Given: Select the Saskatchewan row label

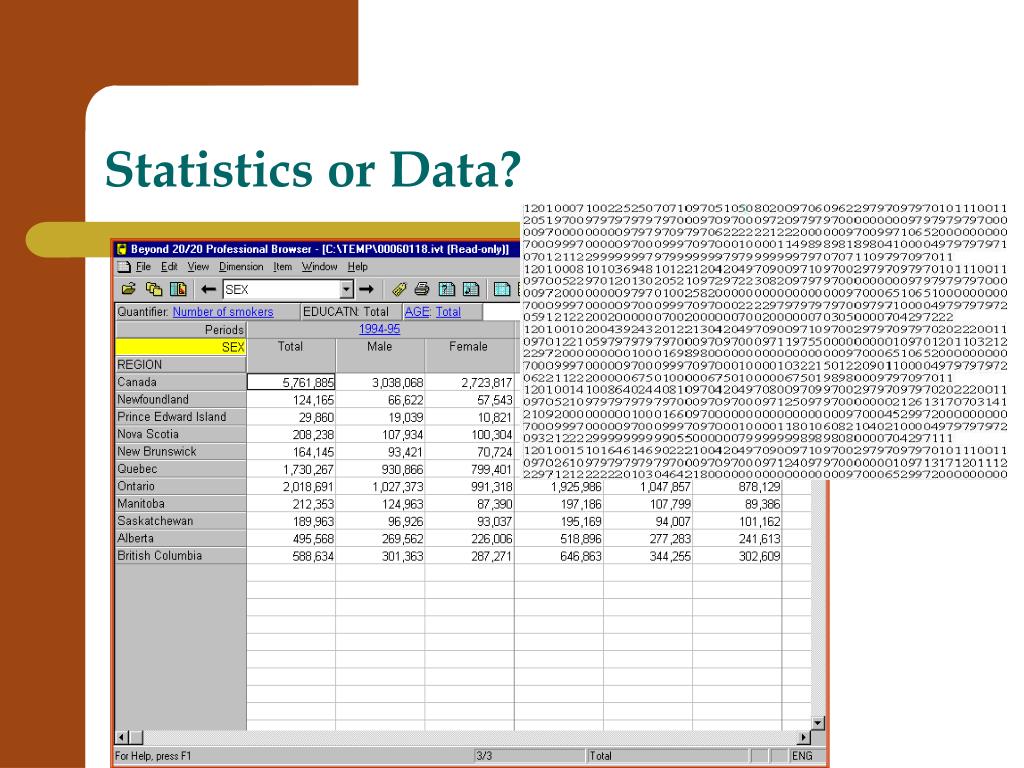Looking at the screenshot, I should [181, 521].
